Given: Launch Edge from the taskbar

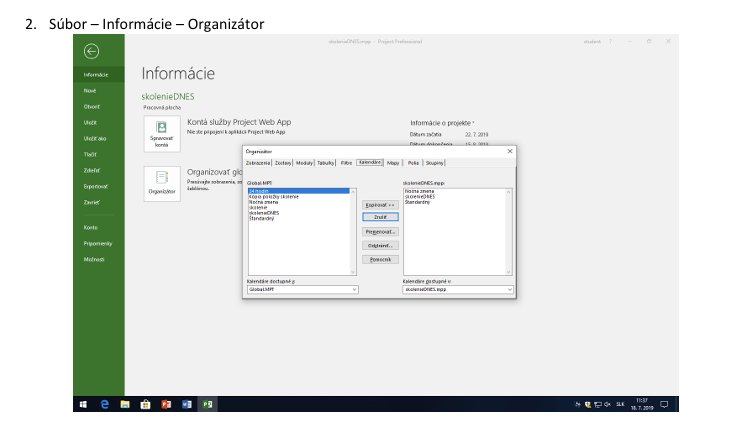Looking at the screenshot, I should point(105,404).
